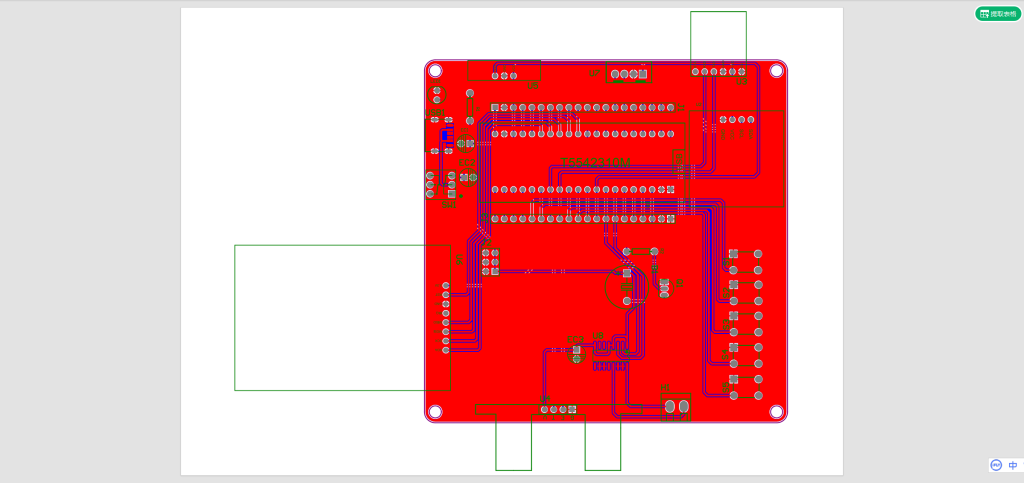
Task: Toggle the 中 Chinese input mode indicator
Action: click(1012, 465)
